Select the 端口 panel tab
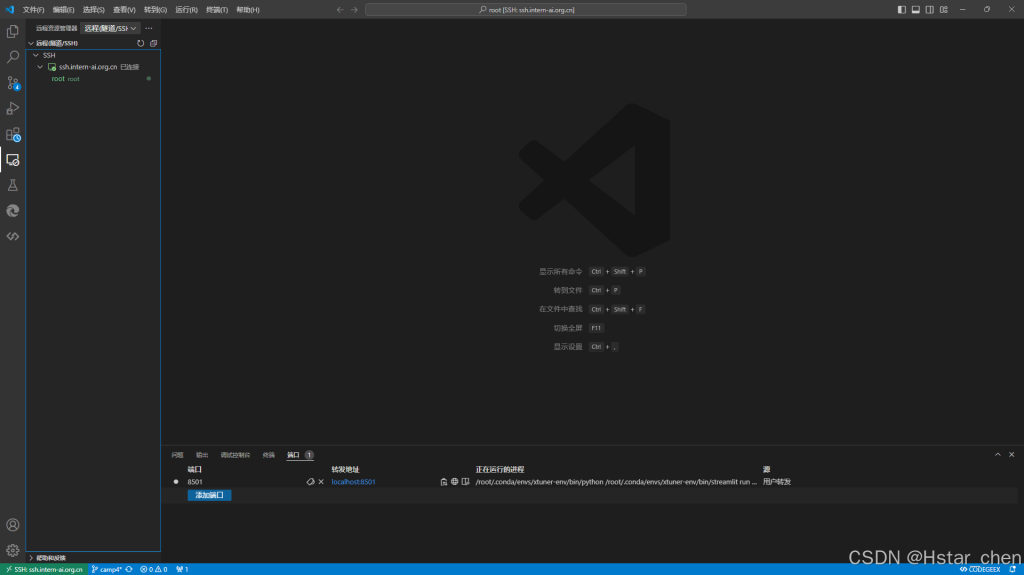The image size is (1024, 575). (x=293, y=455)
